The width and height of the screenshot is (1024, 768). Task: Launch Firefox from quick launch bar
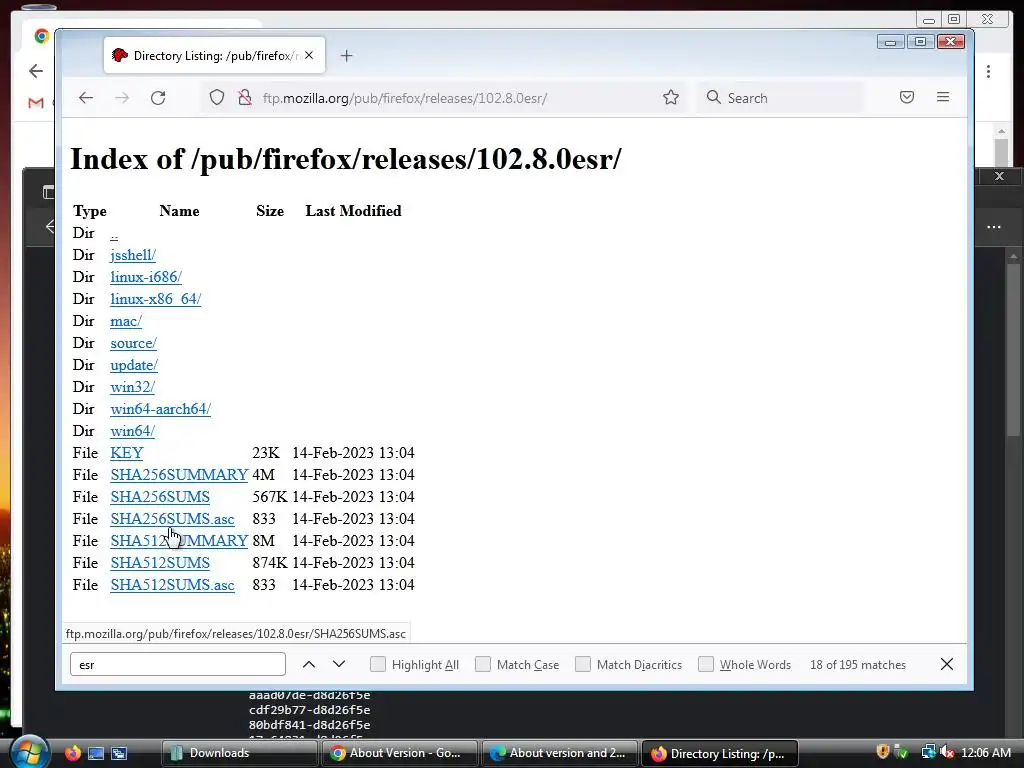(x=72, y=753)
